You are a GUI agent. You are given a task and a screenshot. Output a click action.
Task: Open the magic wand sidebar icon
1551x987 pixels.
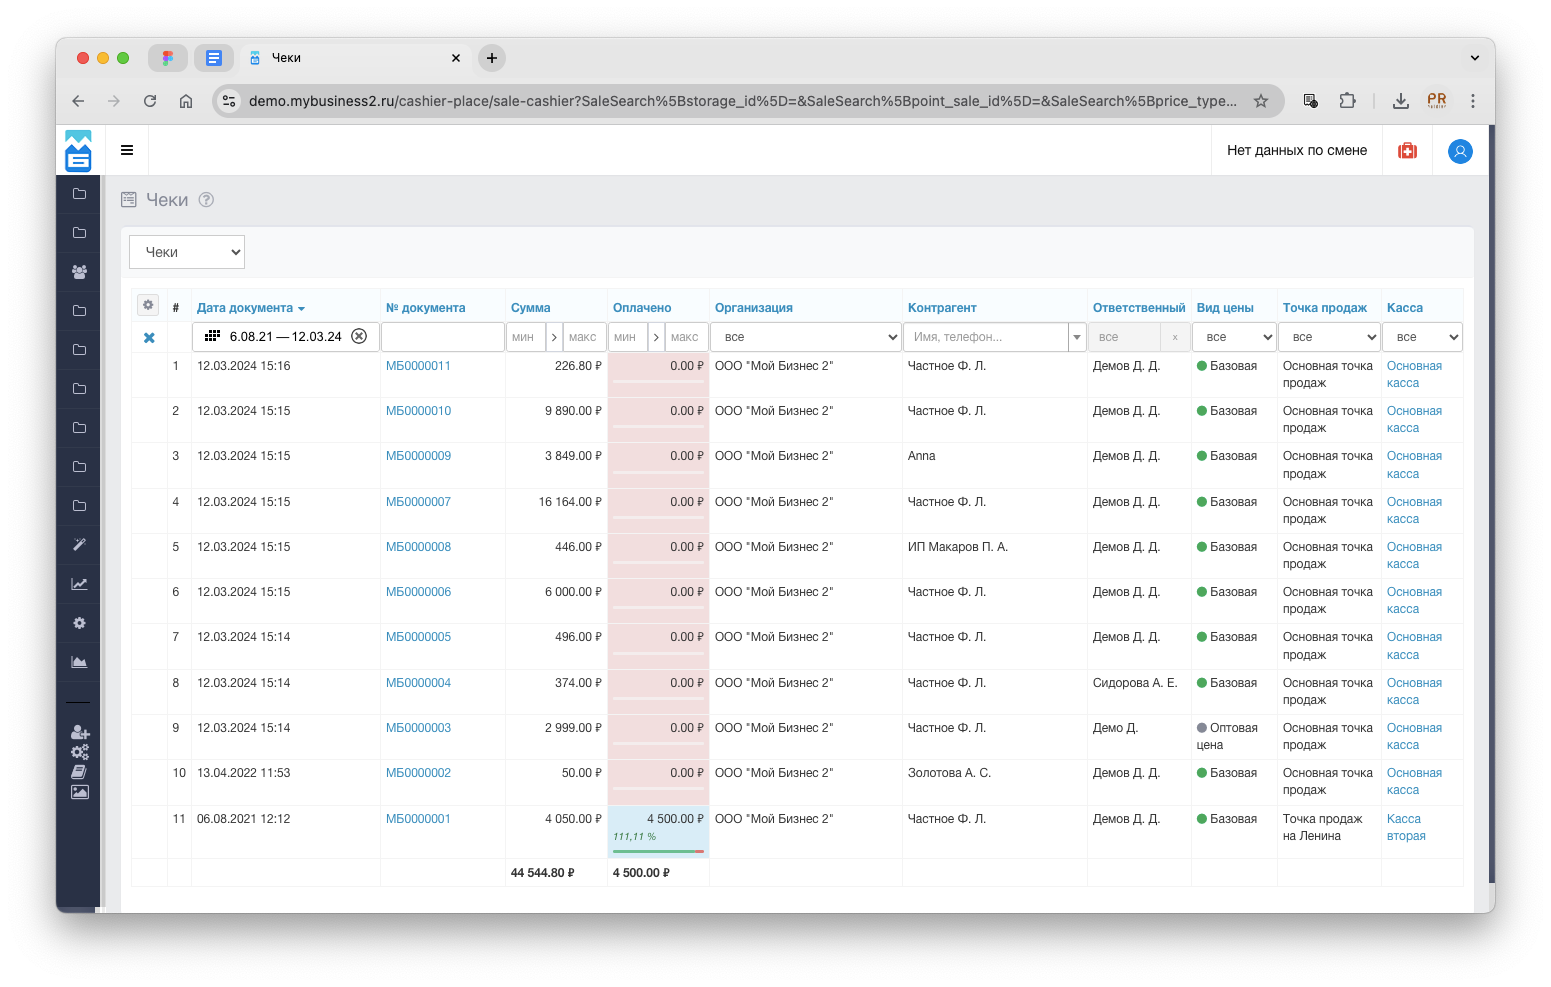(x=79, y=545)
